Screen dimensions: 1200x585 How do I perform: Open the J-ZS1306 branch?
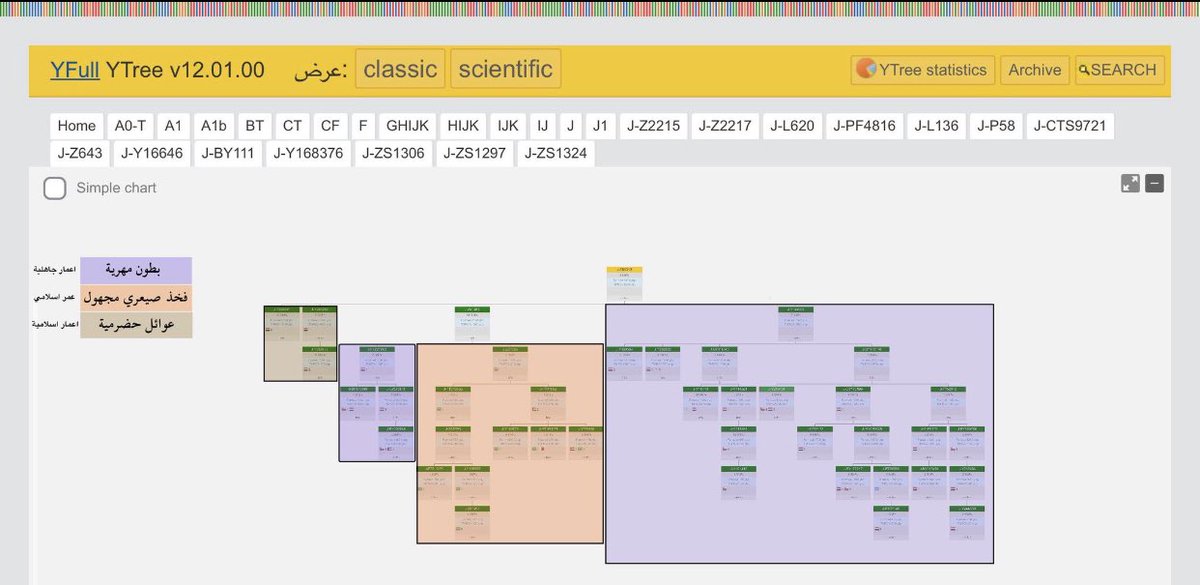click(x=392, y=153)
